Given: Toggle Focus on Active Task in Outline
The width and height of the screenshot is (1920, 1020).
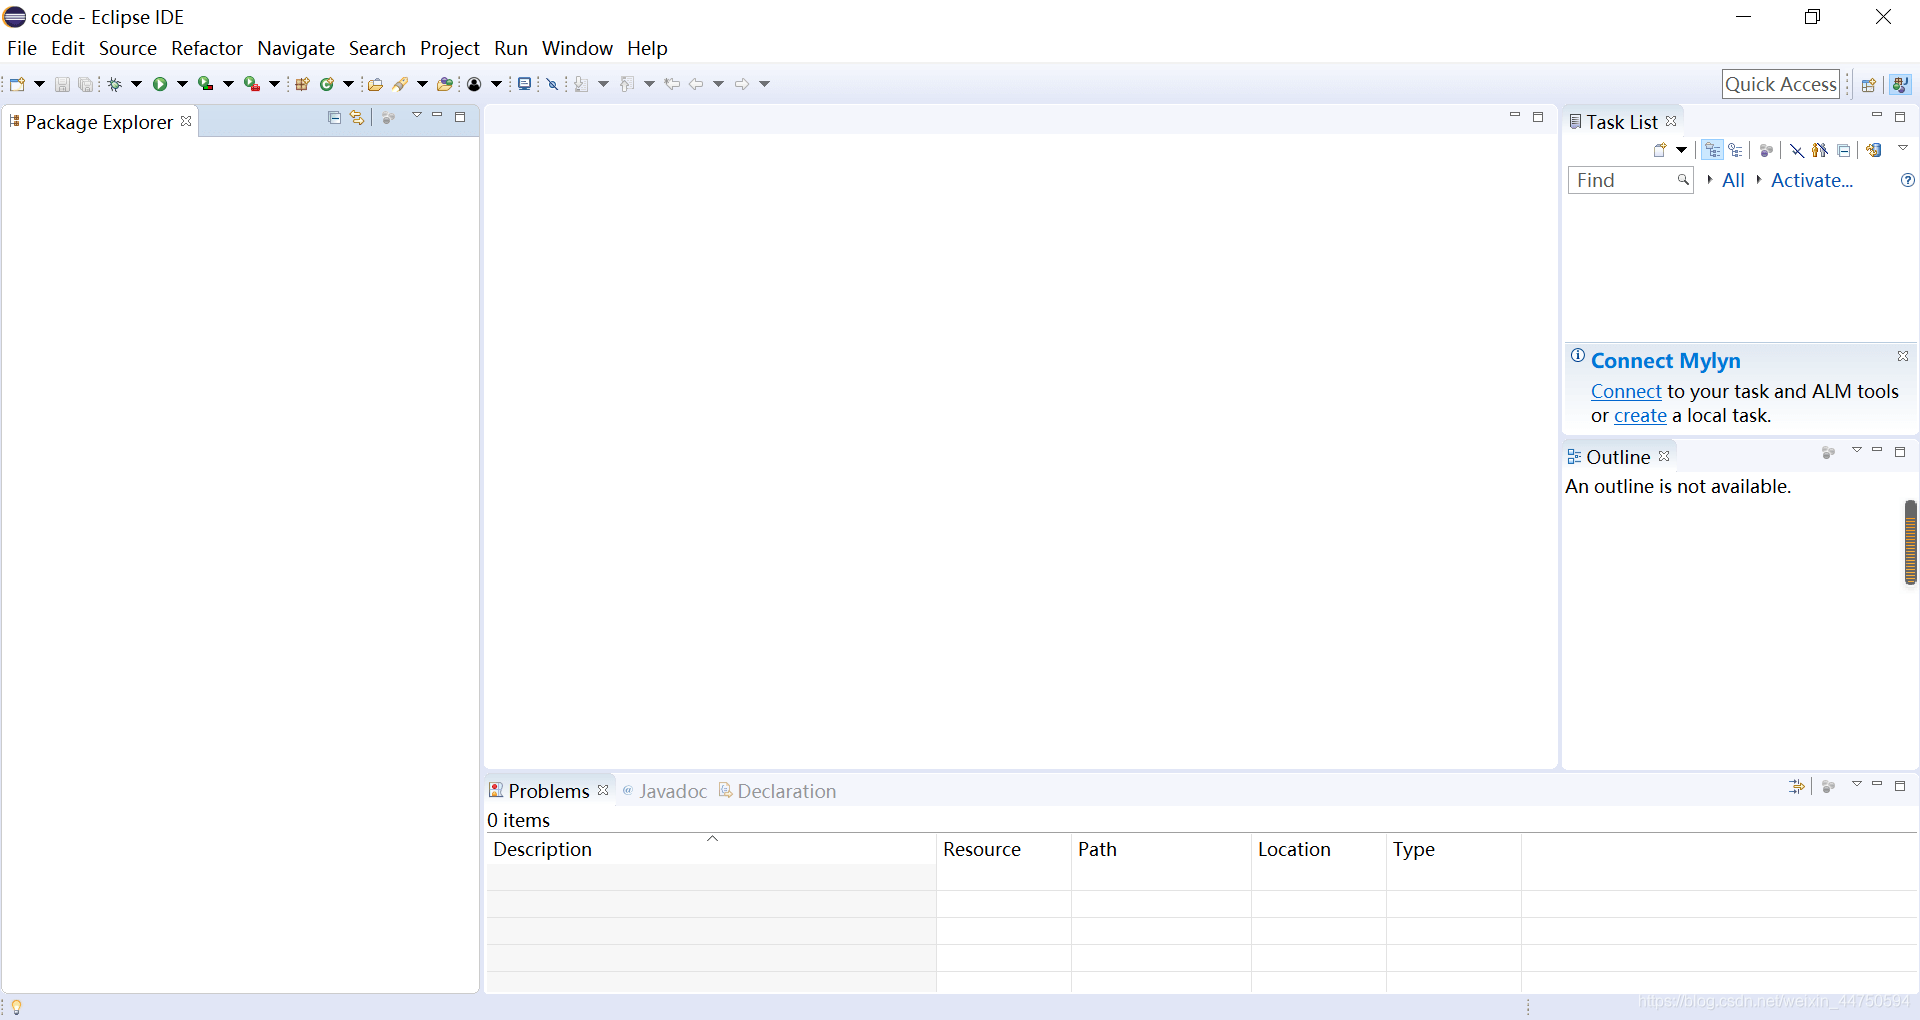Looking at the screenshot, I should [x=1828, y=453].
